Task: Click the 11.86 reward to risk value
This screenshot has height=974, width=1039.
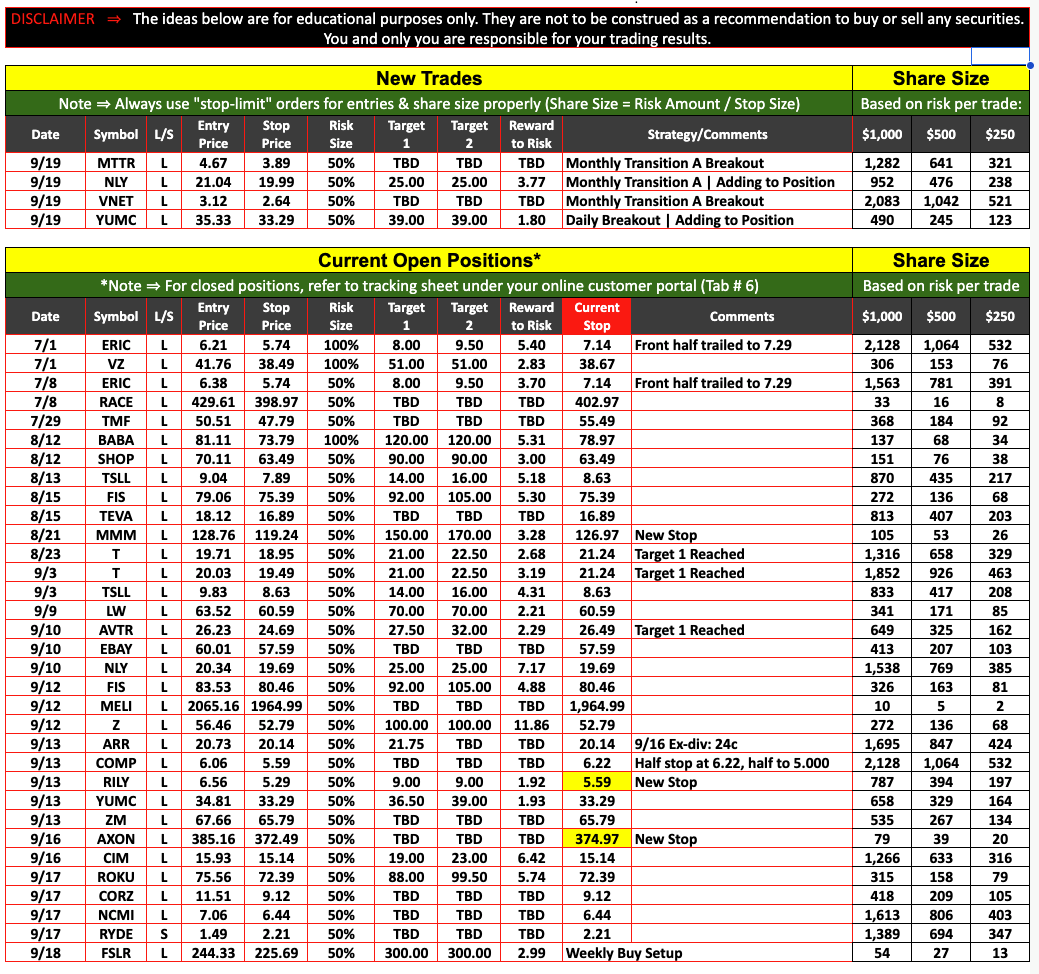Action: (531, 725)
